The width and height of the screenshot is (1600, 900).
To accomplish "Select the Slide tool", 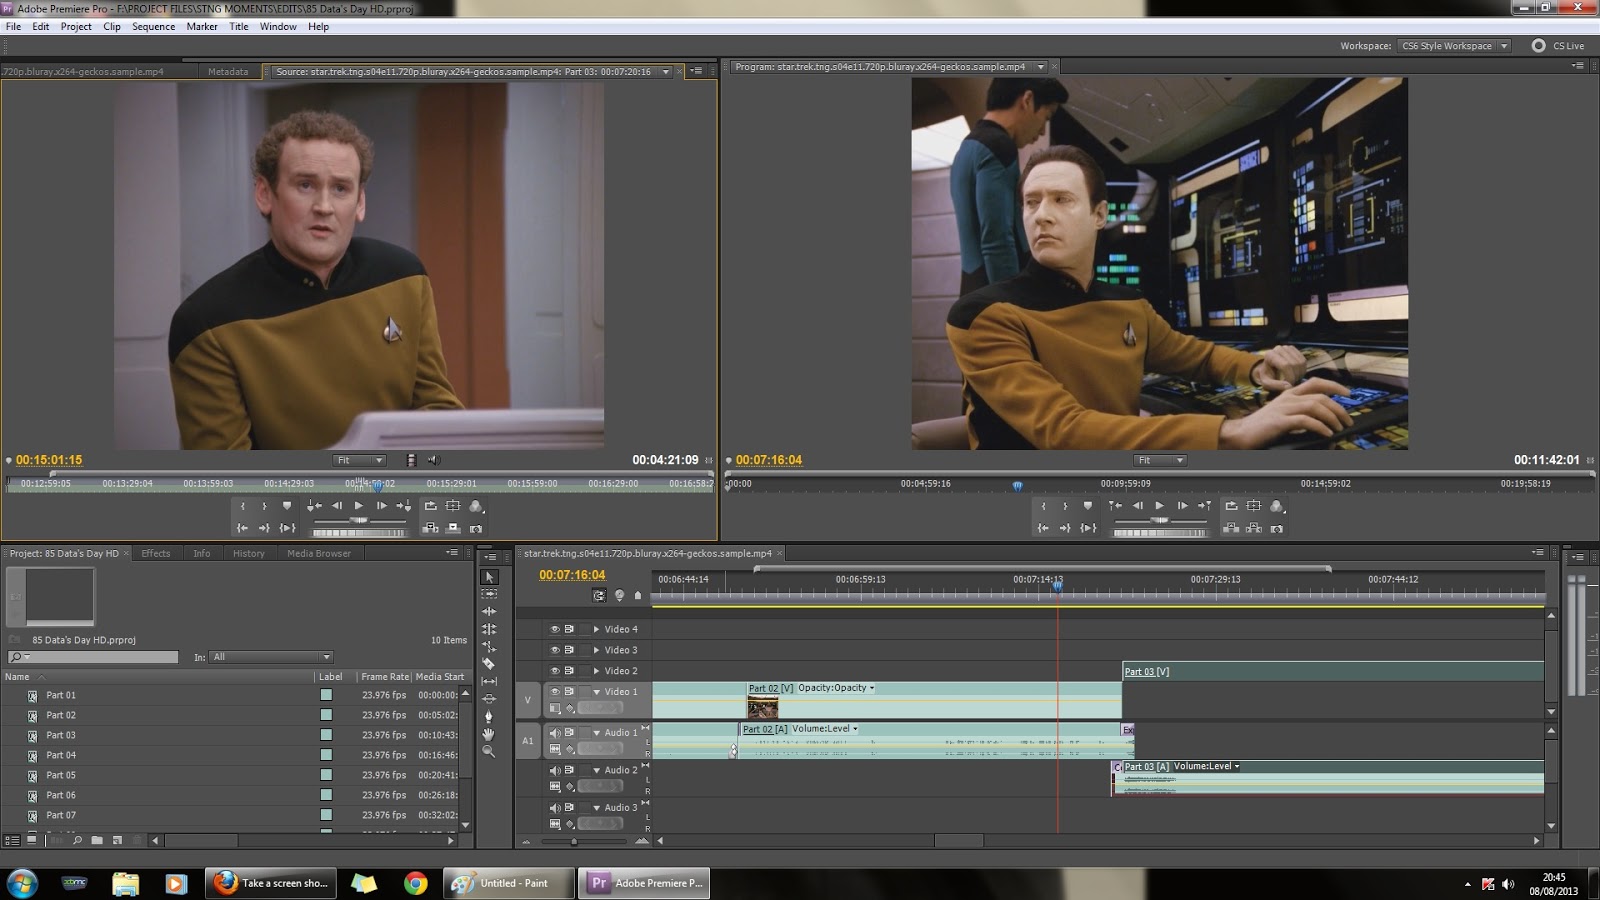I will coord(489,698).
